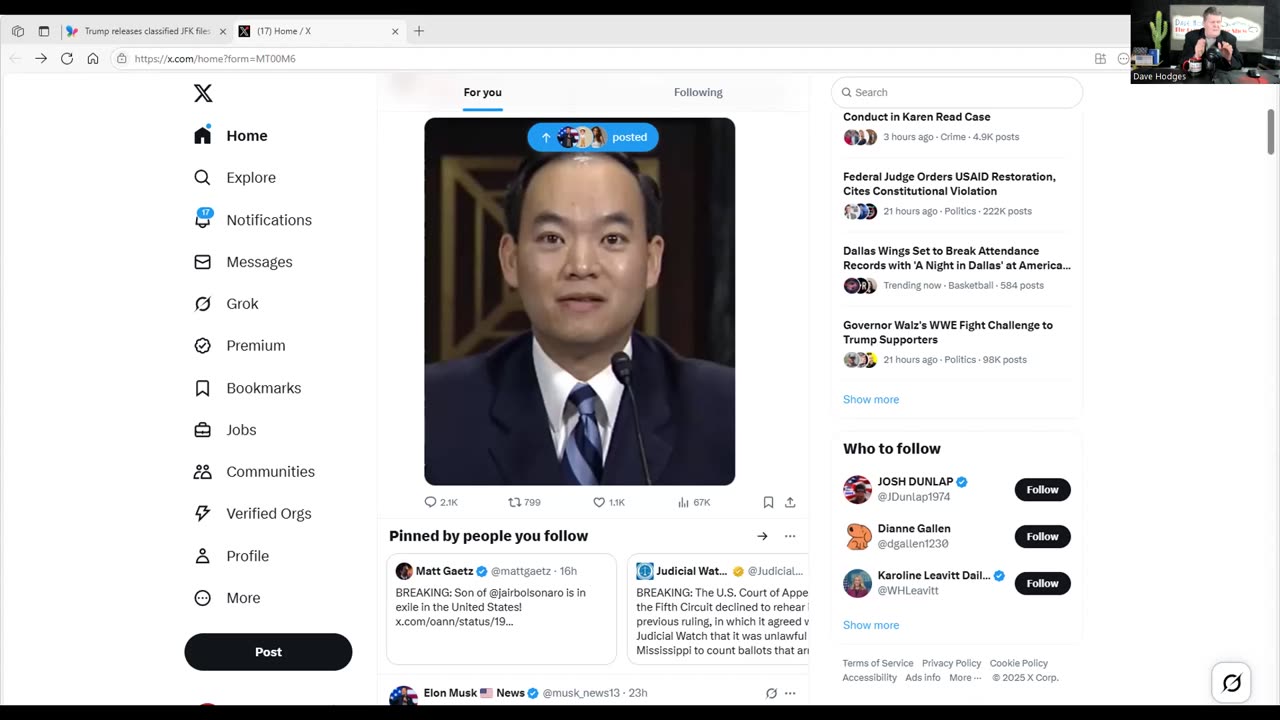The width and height of the screenshot is (1280, 720).
Task: Open Accessibility footer link
Action: click(869, 677)
